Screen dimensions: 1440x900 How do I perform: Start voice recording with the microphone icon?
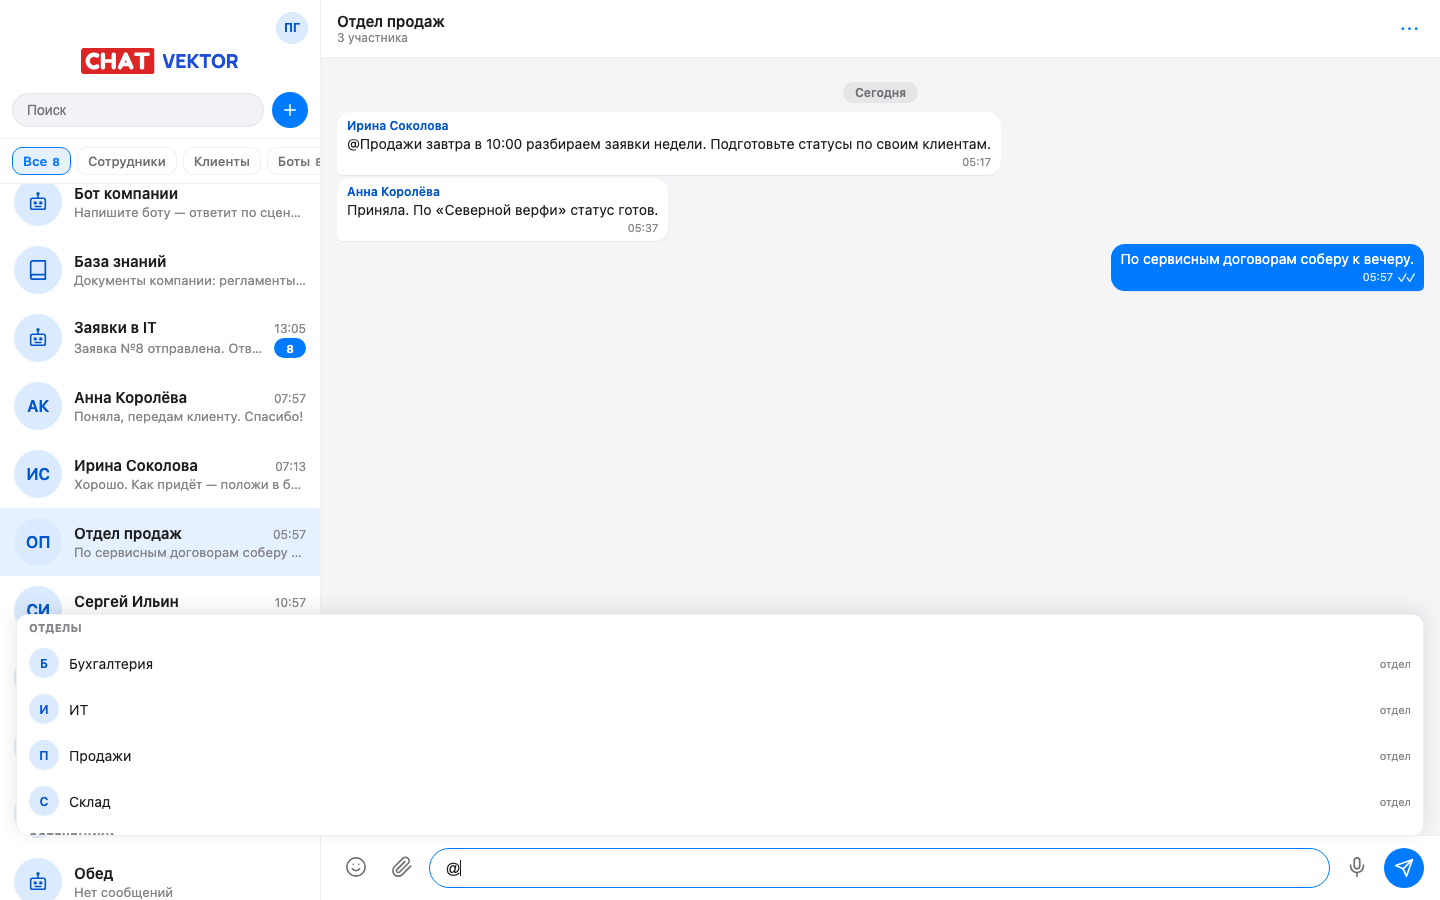pos(1357,867)
